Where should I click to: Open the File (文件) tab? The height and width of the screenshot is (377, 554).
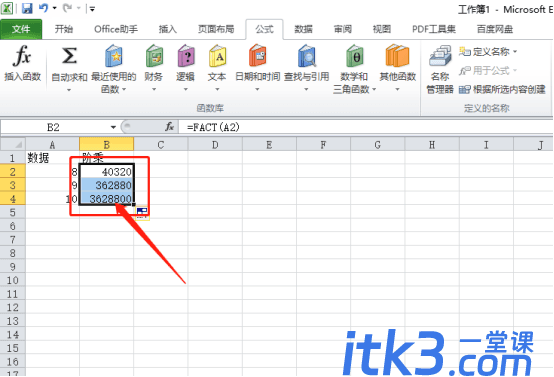tap(21, 29)
